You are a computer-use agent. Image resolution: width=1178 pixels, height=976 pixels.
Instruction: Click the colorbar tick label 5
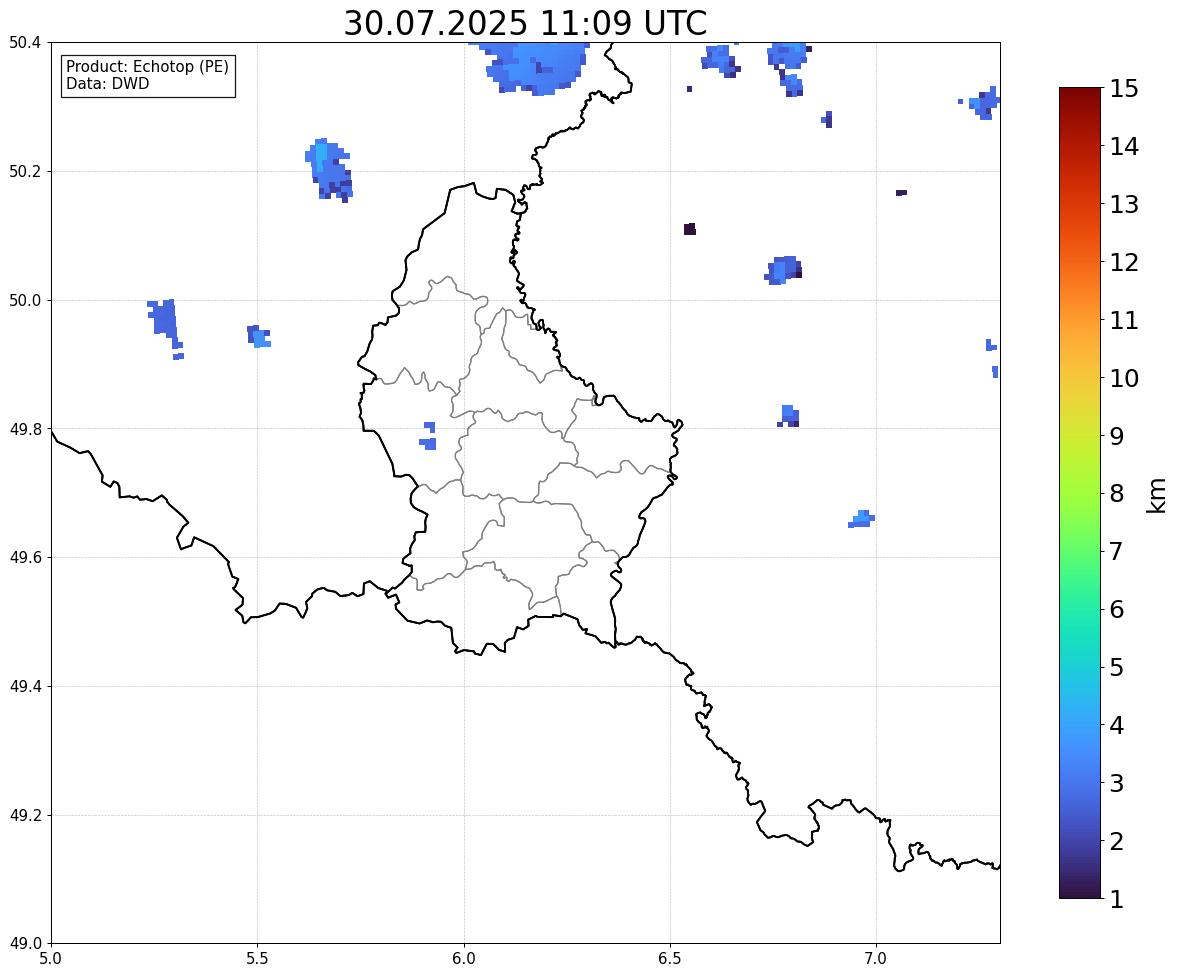click(1116, 667)
